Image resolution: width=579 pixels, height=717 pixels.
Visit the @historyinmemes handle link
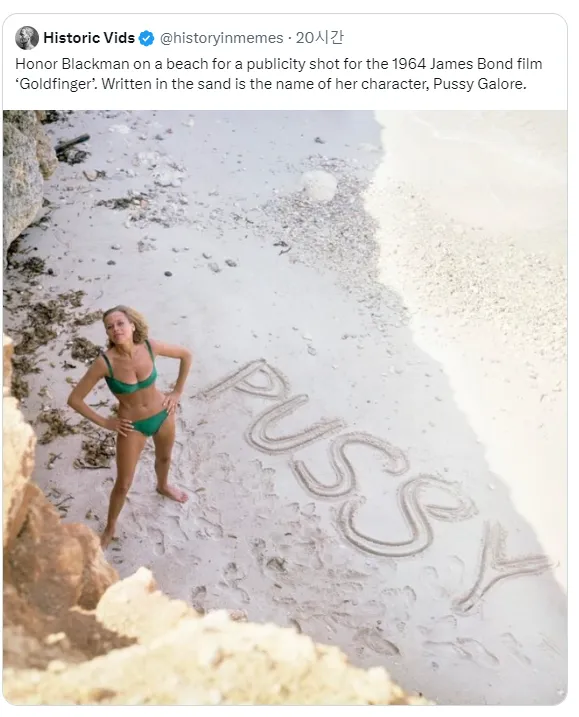coord(221,38)
